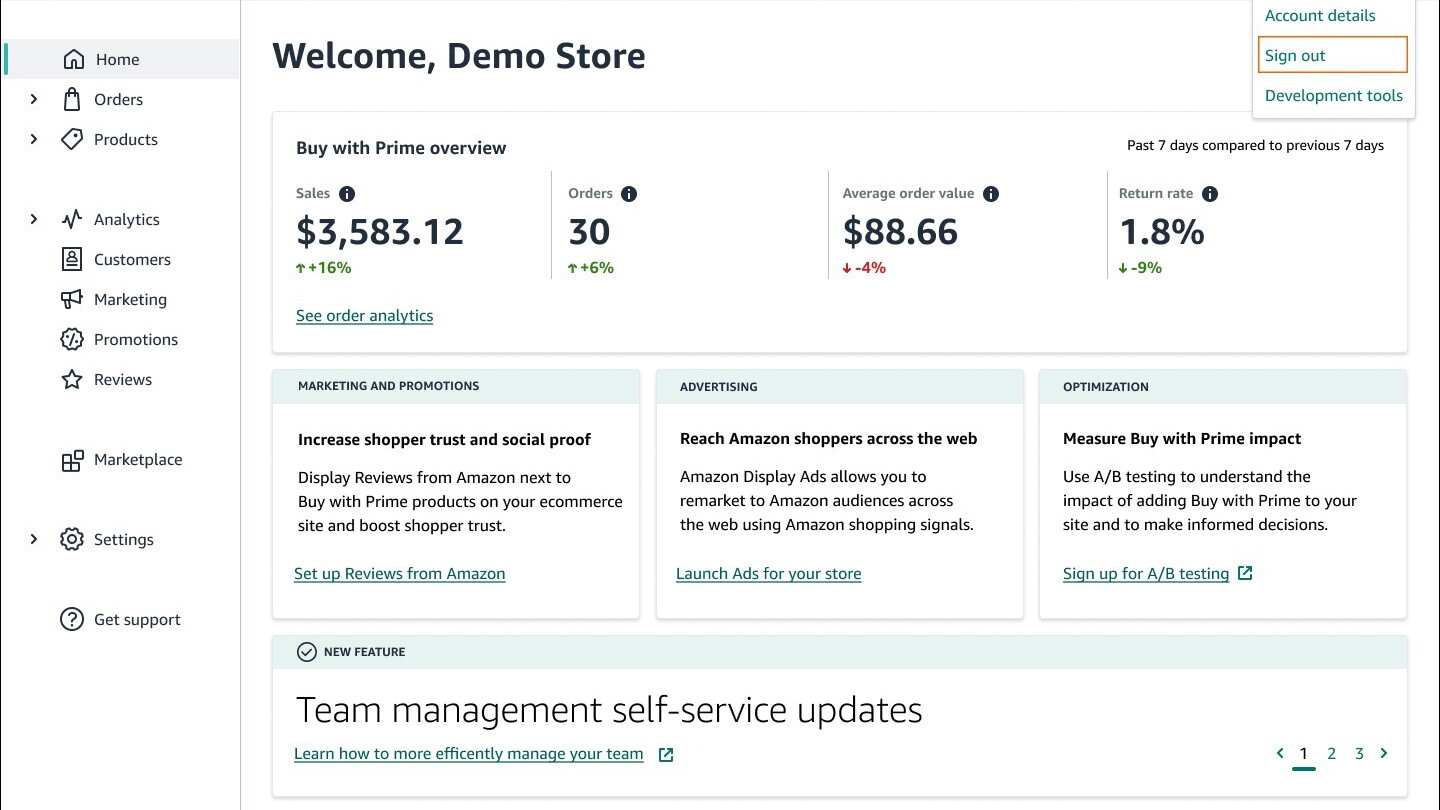Jump to announcement page 1
1440x810 pixels.
(1304, 754)
